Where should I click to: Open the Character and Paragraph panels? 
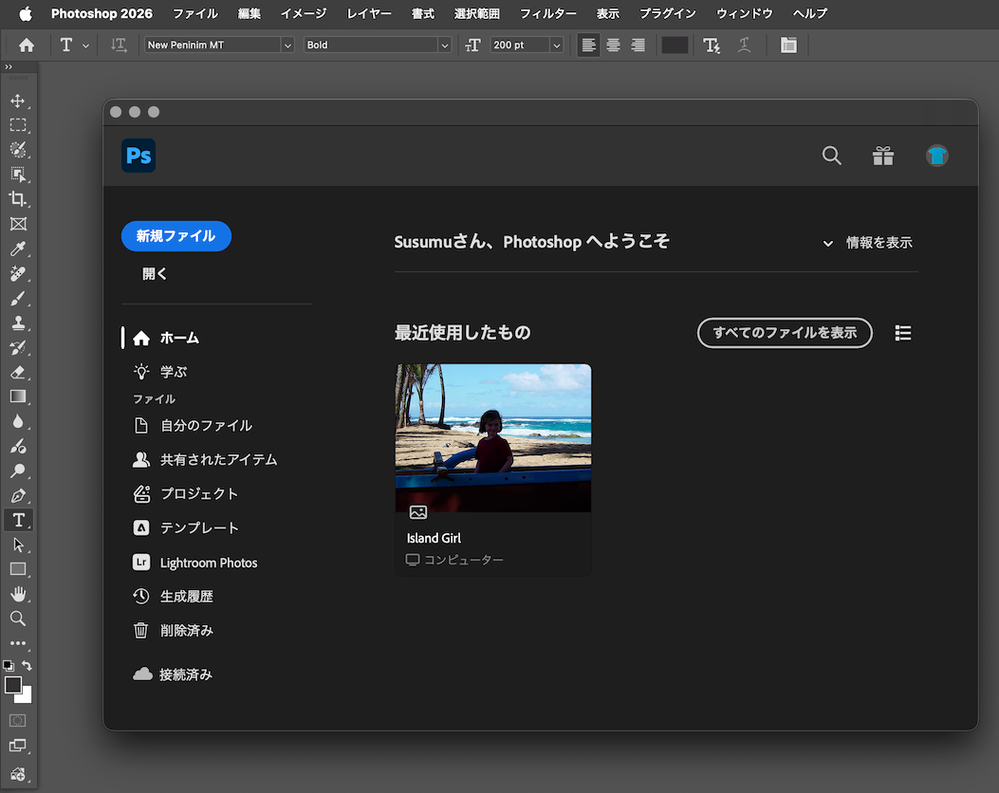[788, 45]
